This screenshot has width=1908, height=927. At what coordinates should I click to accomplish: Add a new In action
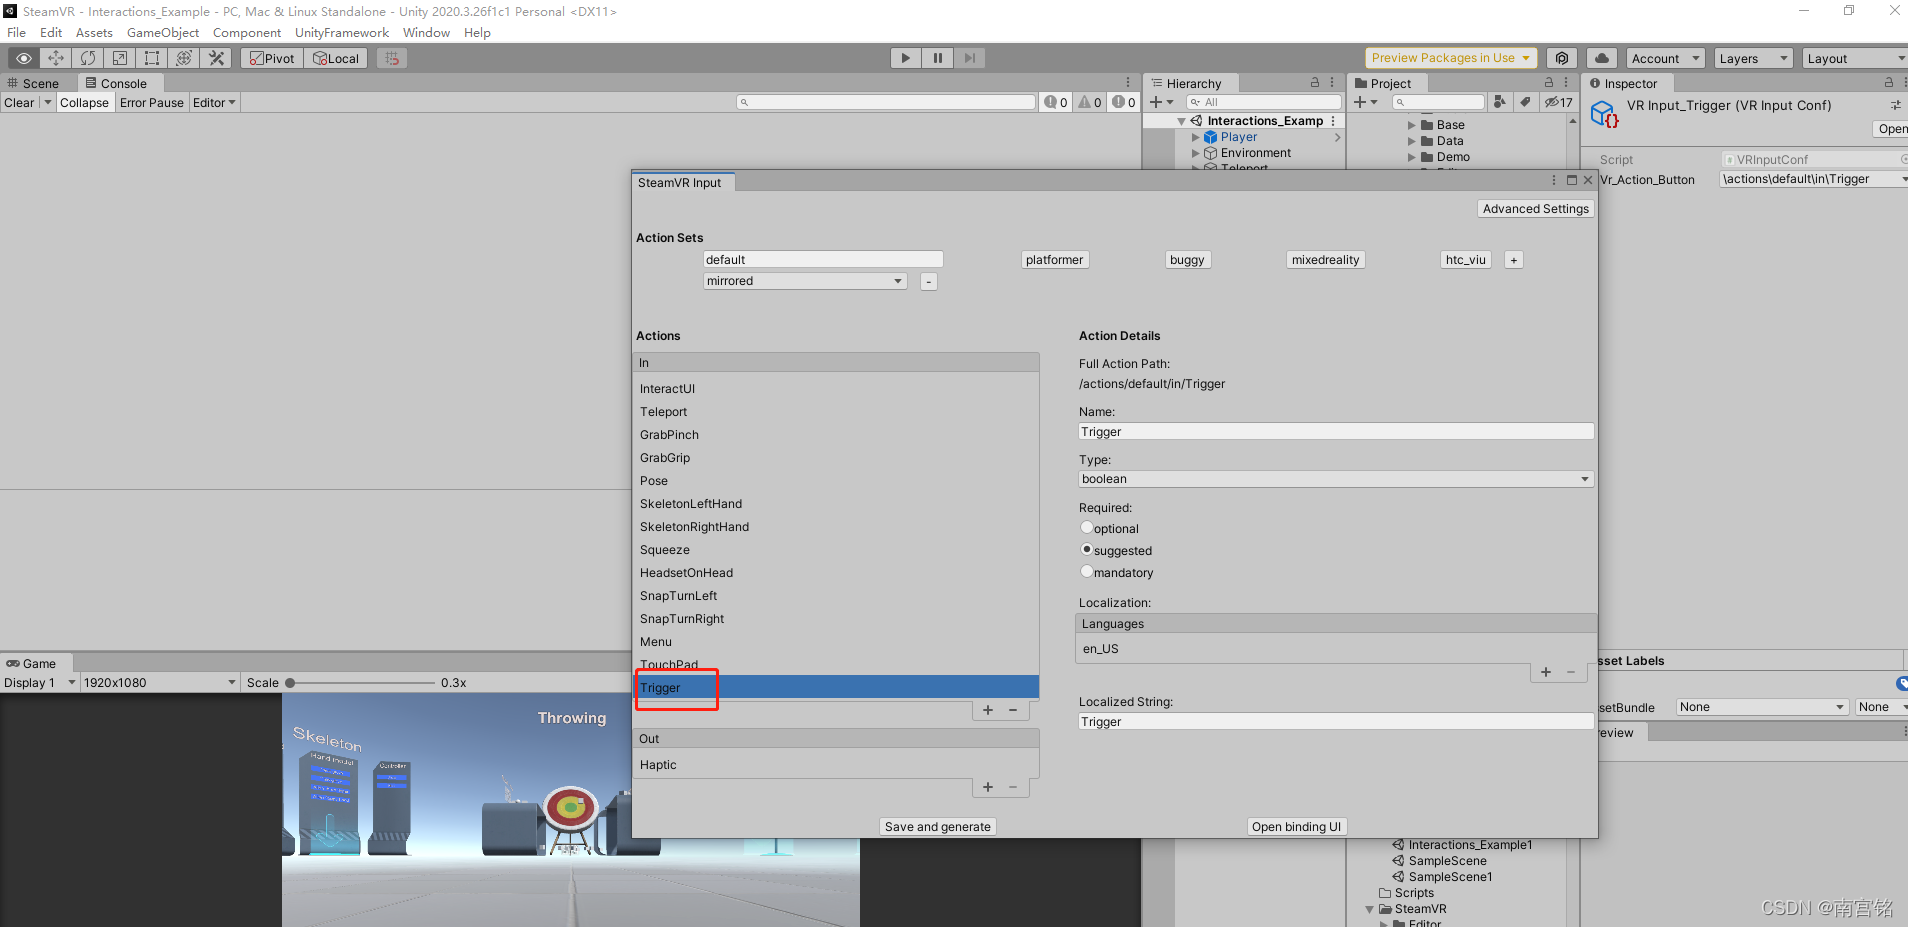coord(988,710)
